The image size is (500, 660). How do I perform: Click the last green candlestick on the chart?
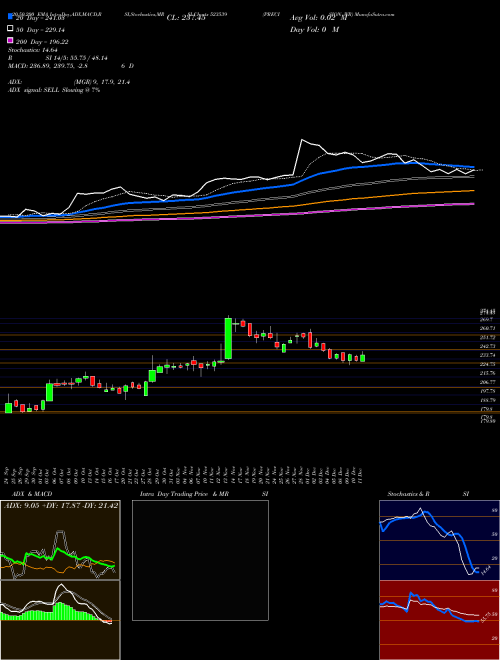(x=363, y=358)
